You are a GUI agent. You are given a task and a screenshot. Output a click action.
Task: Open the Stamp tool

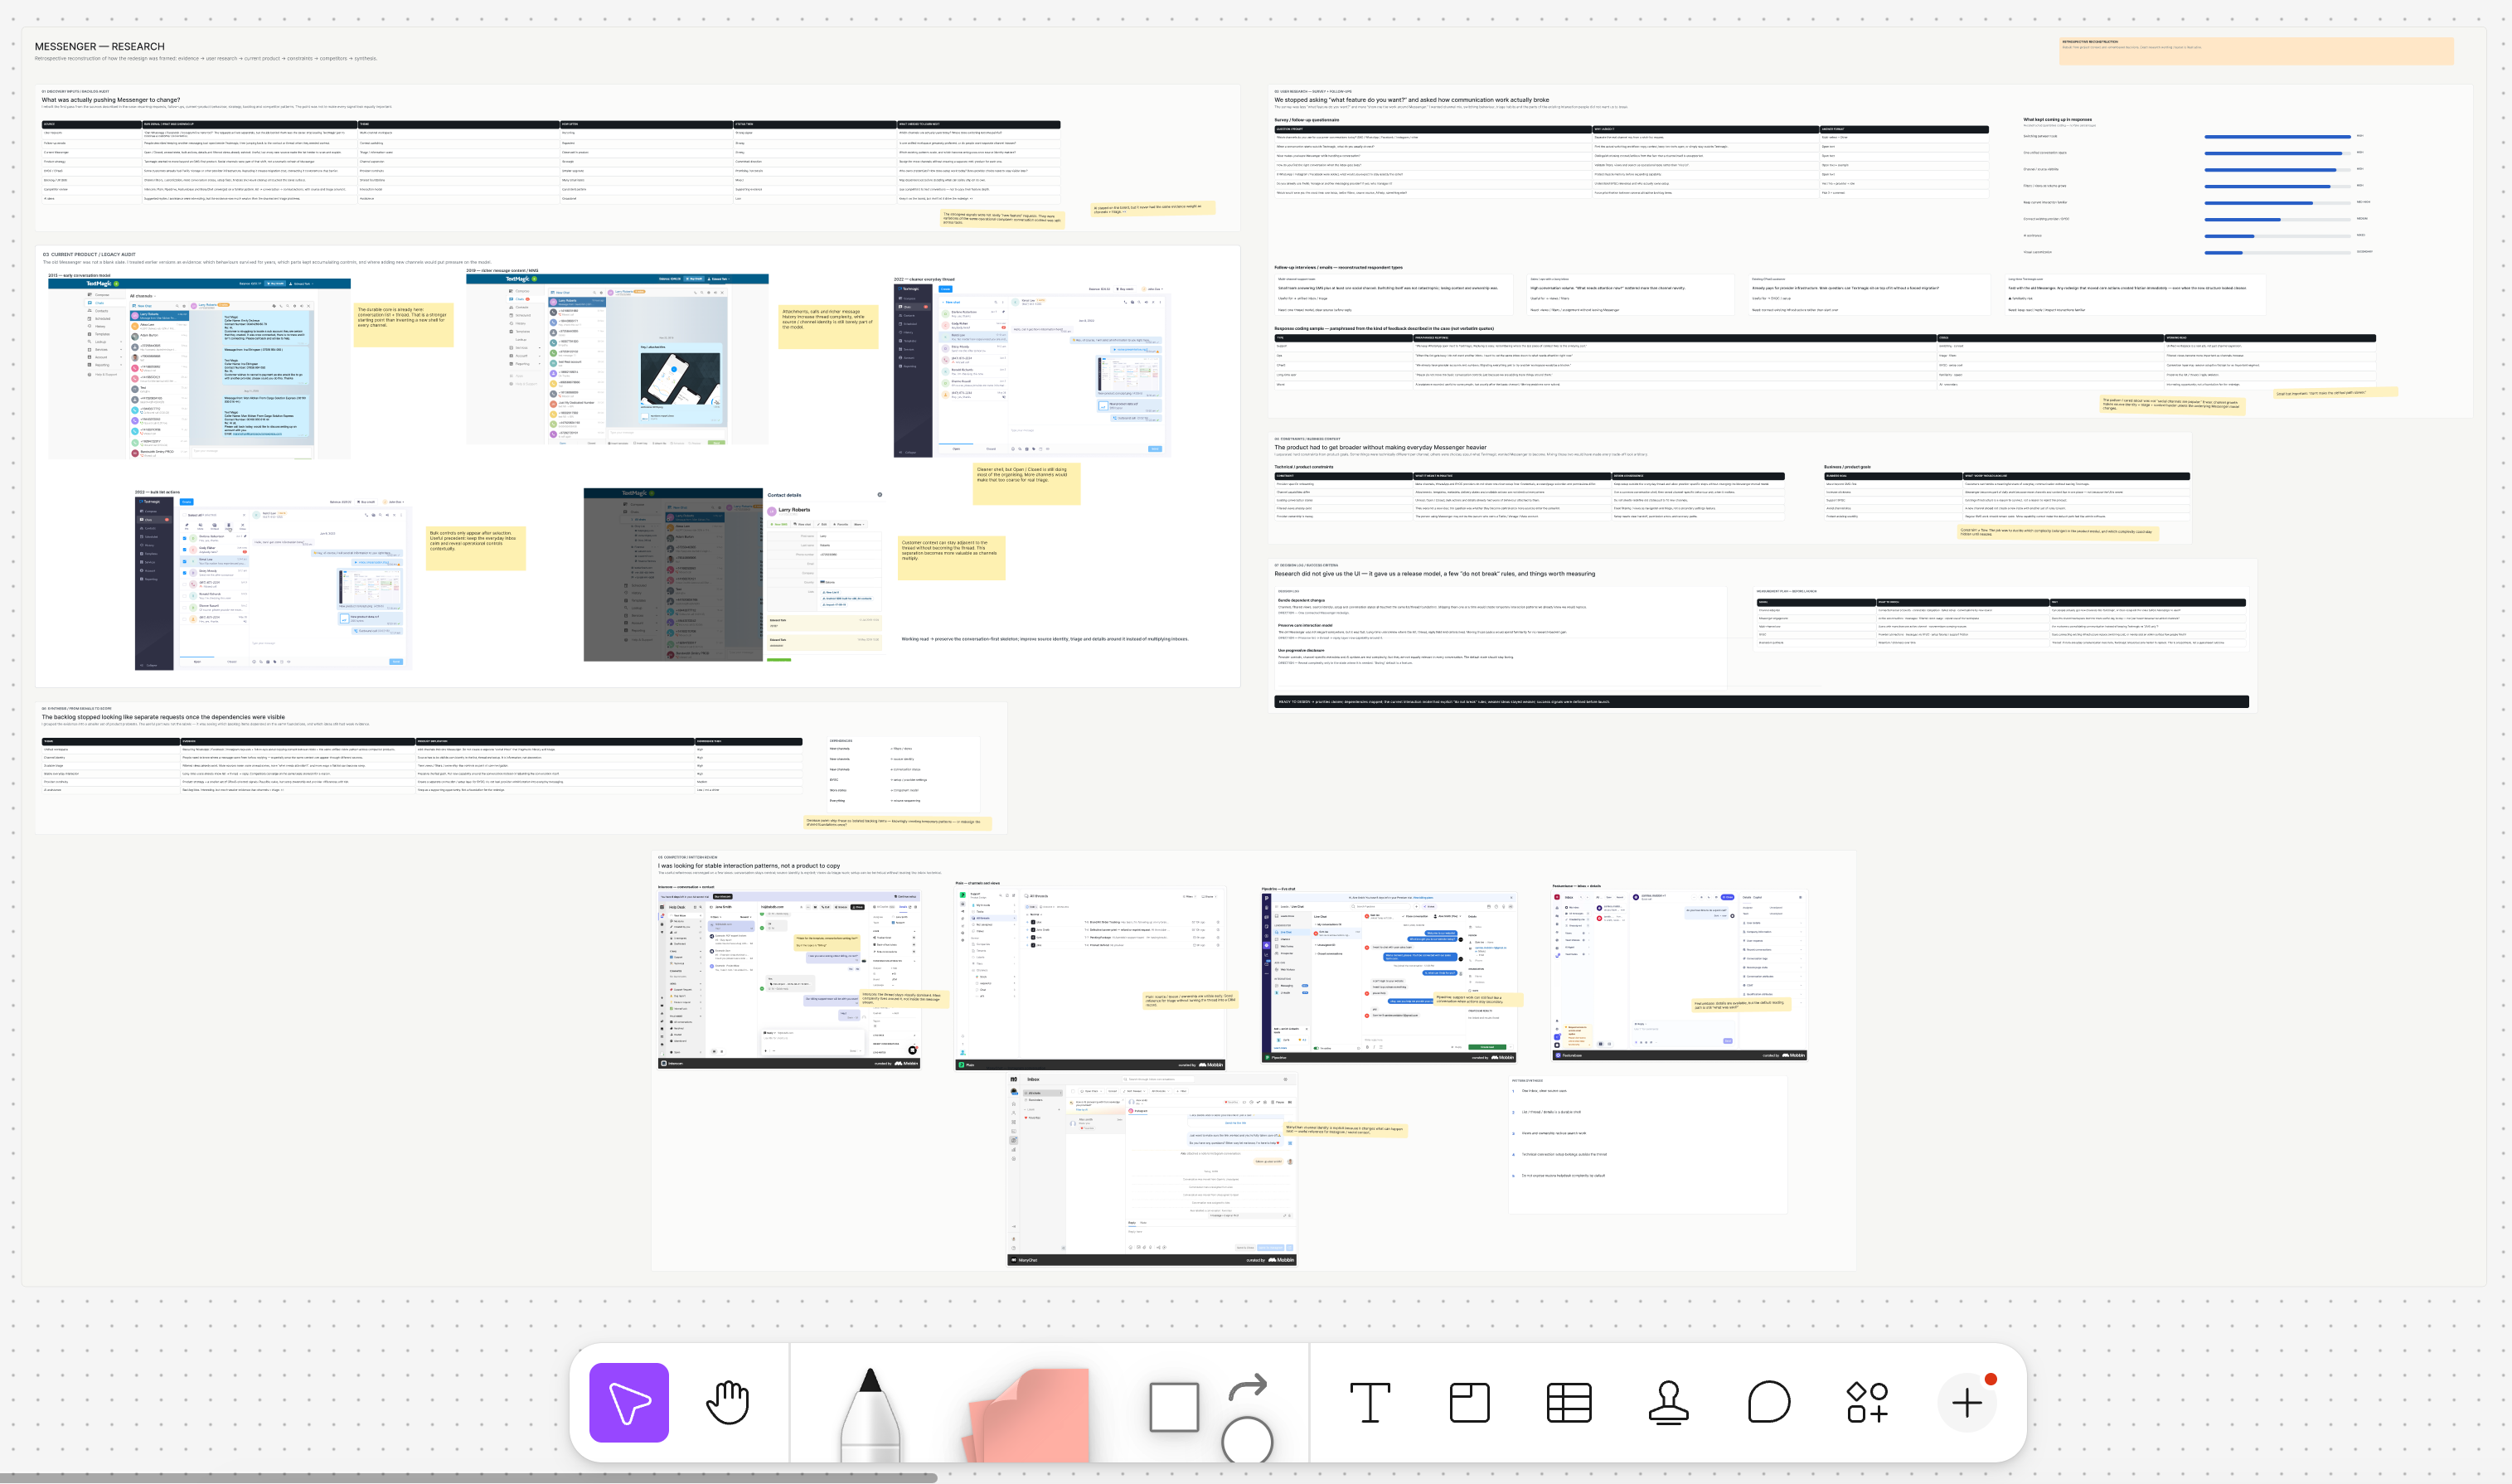(1668, 1402)
